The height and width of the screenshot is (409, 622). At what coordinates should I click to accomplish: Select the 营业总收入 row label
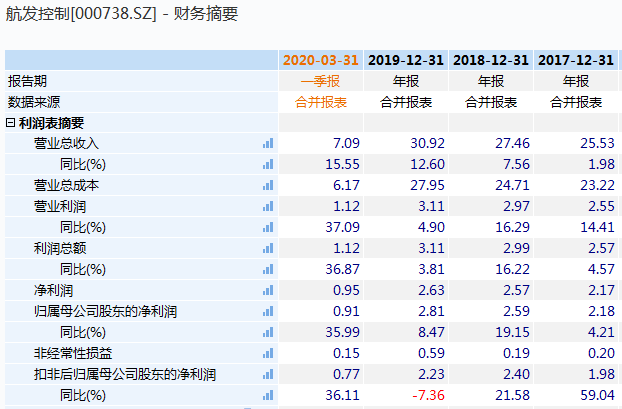(66, 143)
